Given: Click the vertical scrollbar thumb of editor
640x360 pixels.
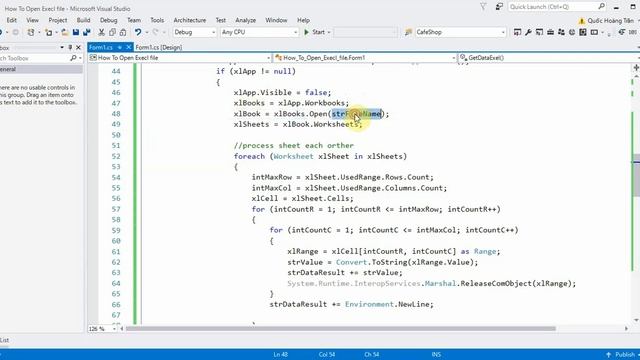Looking at the screenshot, I should pyautogui.click(x=636, y=177).
